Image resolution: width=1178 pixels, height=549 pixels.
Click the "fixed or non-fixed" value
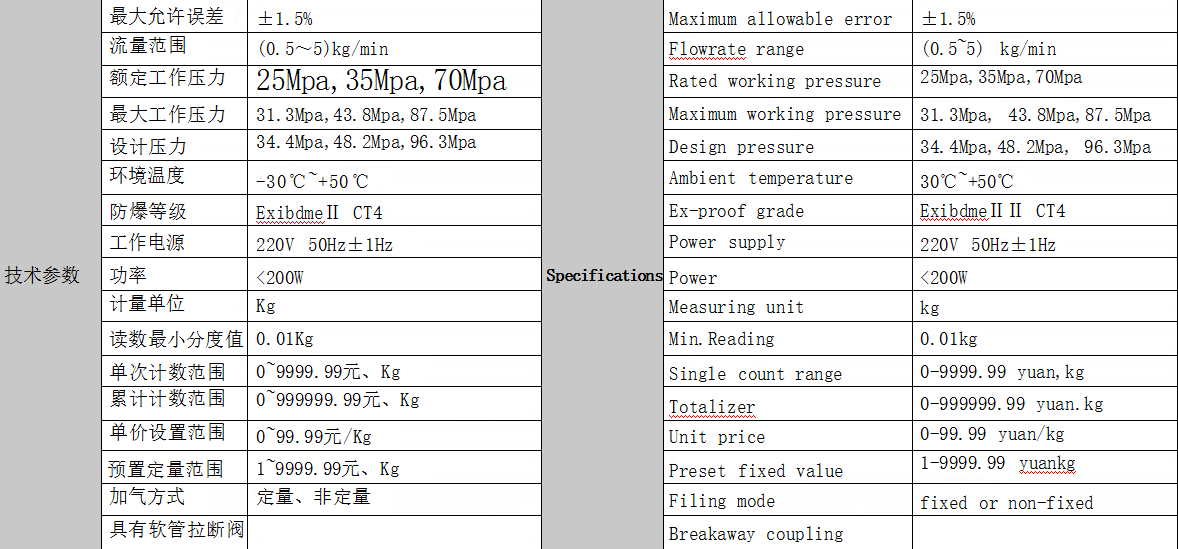(1006, 503)
